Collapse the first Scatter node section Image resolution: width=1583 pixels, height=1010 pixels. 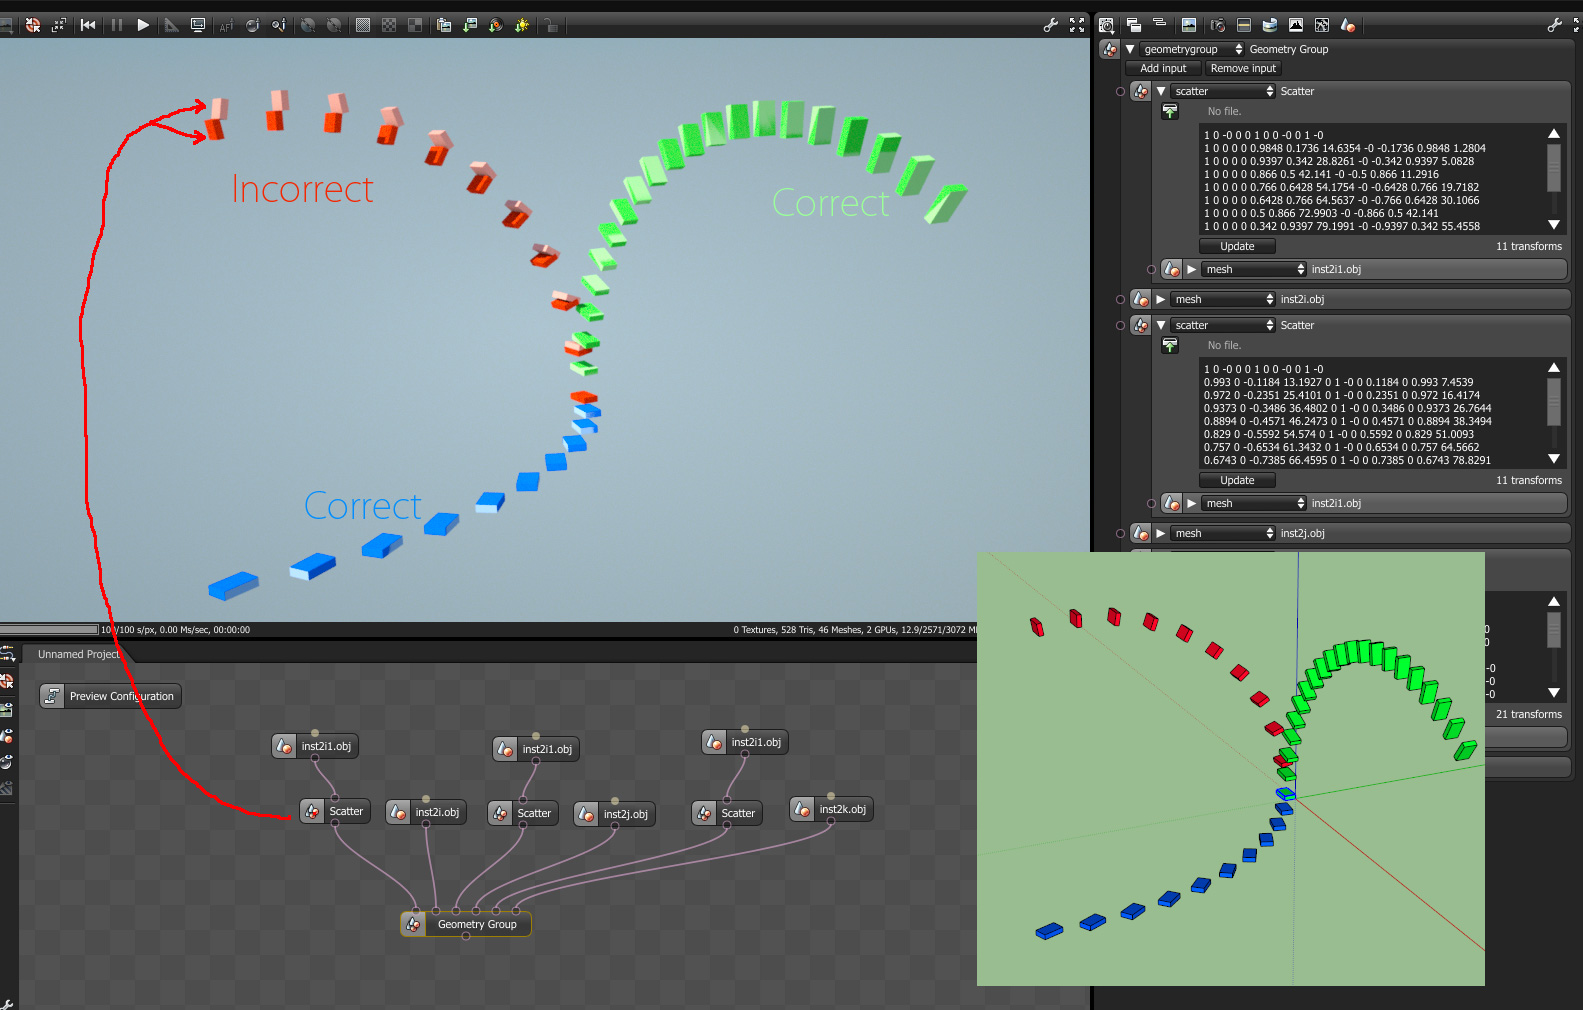[x=1161, y=91]
